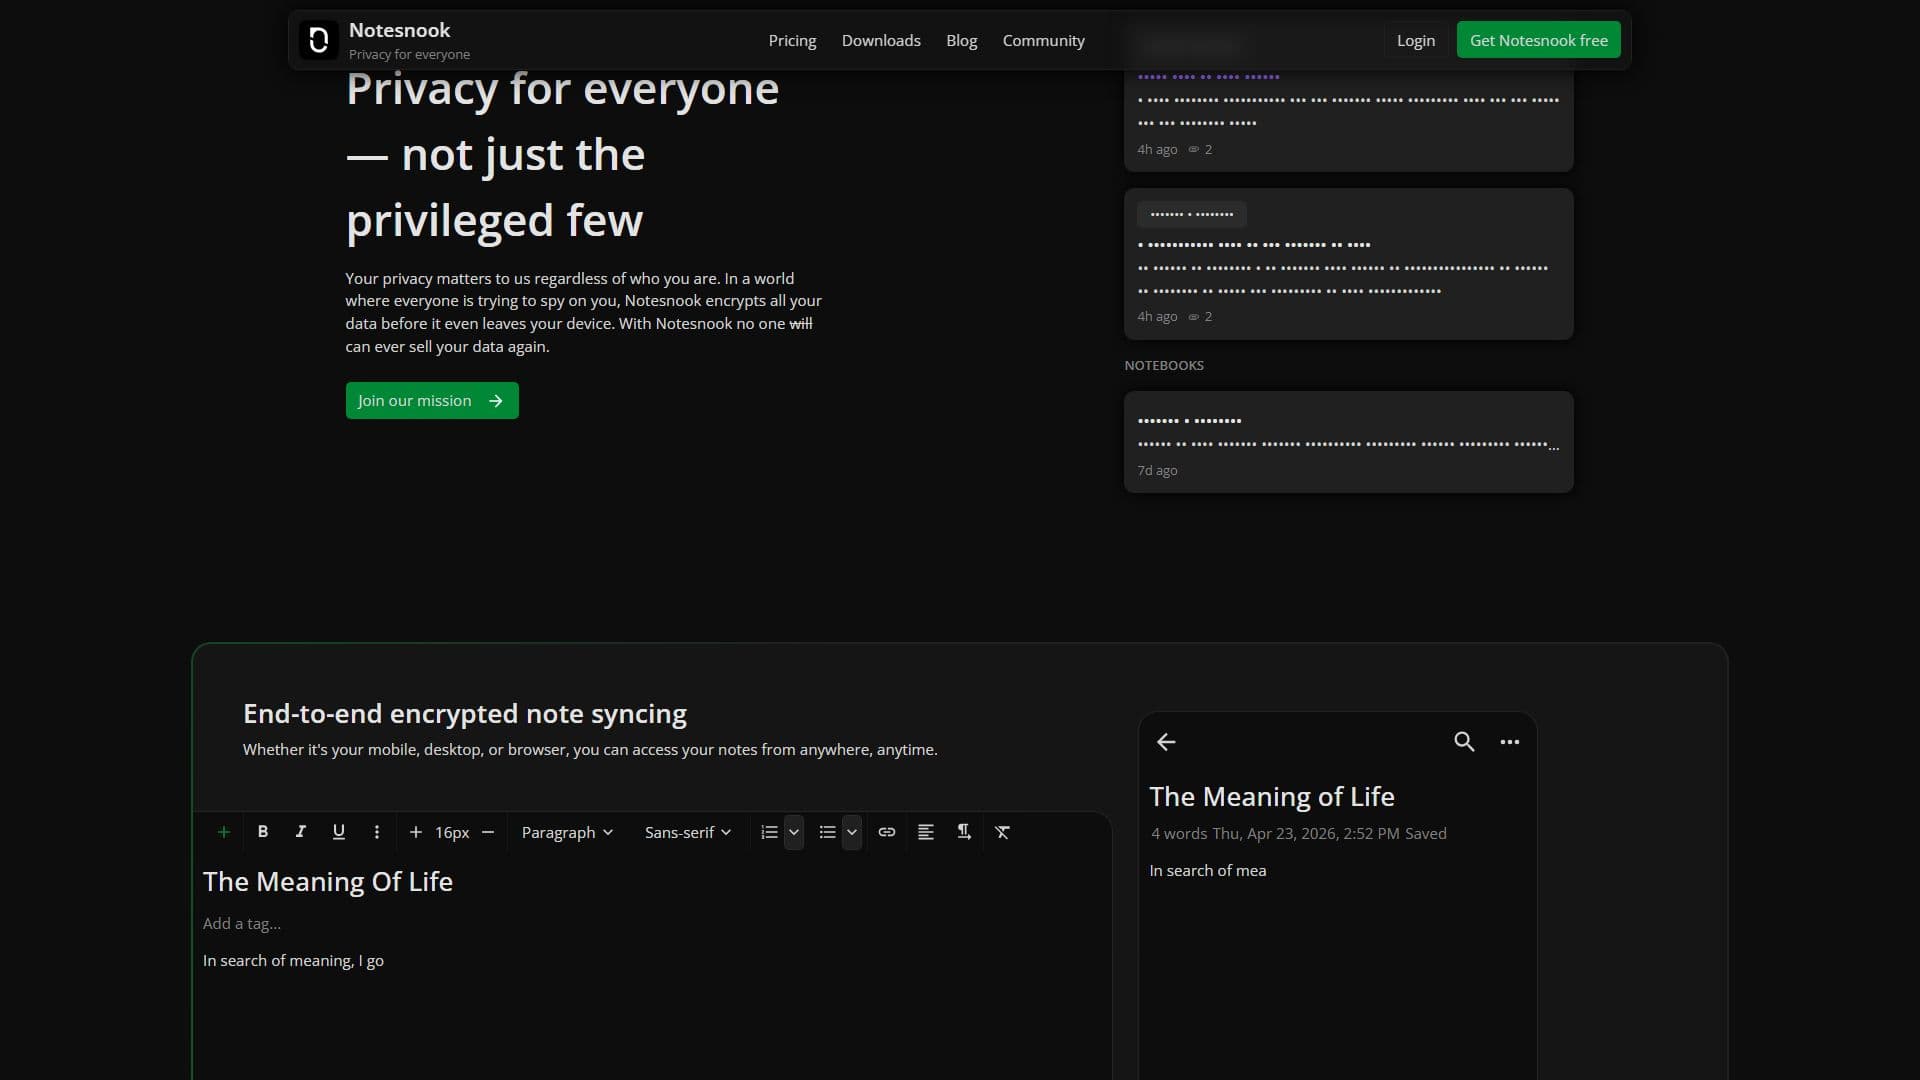Insert a numbered list
Image resolution: width=1920 pixels, height=1080 pixels.
(769, 832)
